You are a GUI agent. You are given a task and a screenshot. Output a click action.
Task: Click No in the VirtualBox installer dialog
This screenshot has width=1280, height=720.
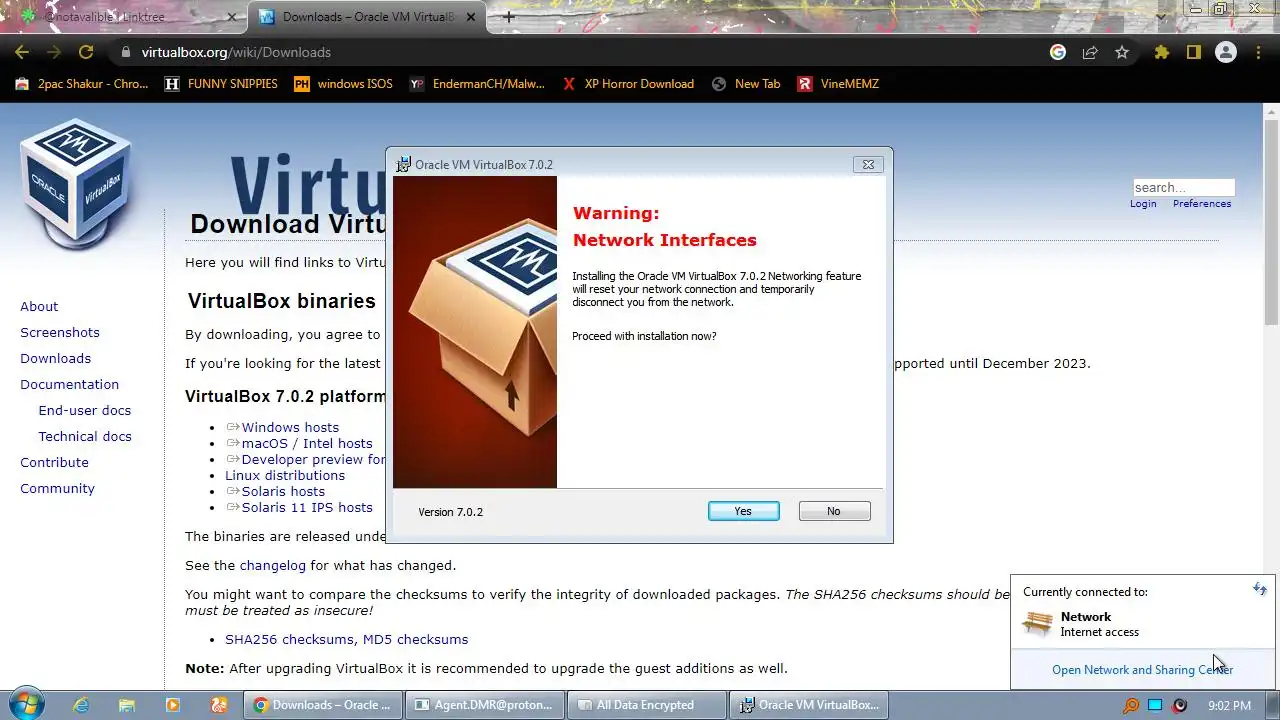coord(834,511)
